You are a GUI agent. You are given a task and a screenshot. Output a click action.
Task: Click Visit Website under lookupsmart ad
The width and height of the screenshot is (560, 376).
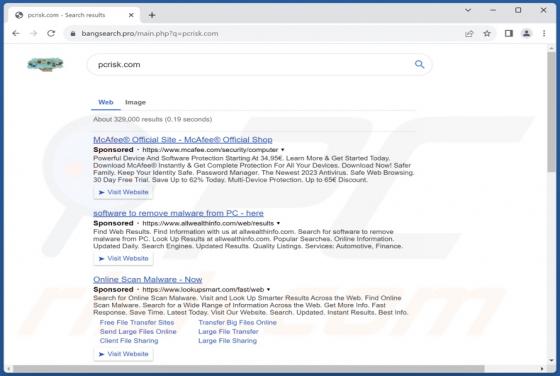click(123, 354)
